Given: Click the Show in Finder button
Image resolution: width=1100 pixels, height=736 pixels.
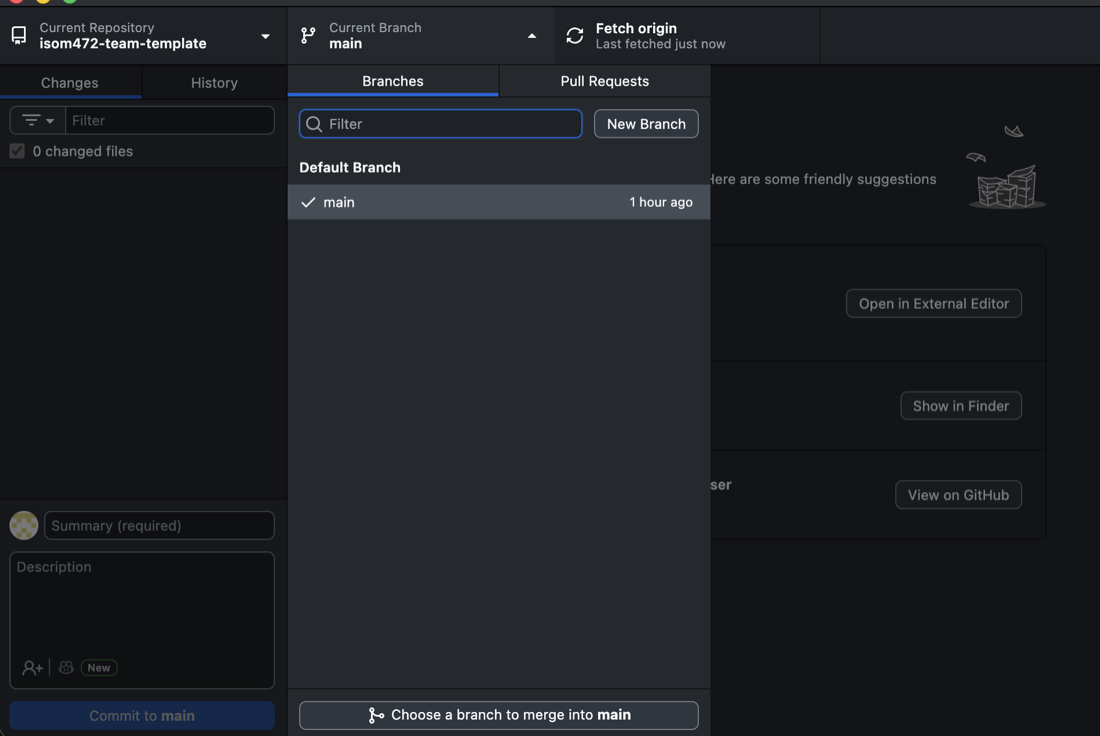Looking at the screenshot, I should pyautogui.click(x=961, y=406).
